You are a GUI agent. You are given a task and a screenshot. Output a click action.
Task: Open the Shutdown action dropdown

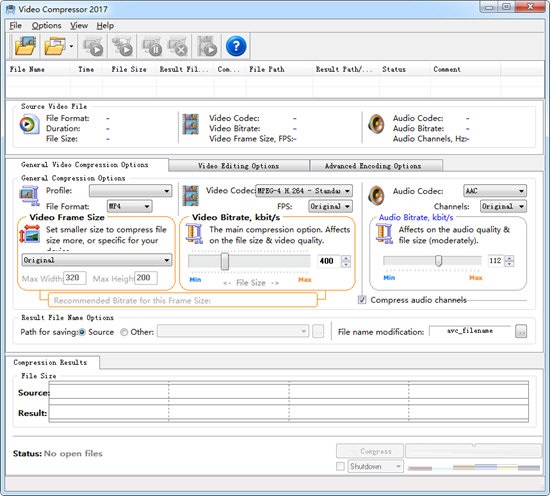(x=376, y=467)
